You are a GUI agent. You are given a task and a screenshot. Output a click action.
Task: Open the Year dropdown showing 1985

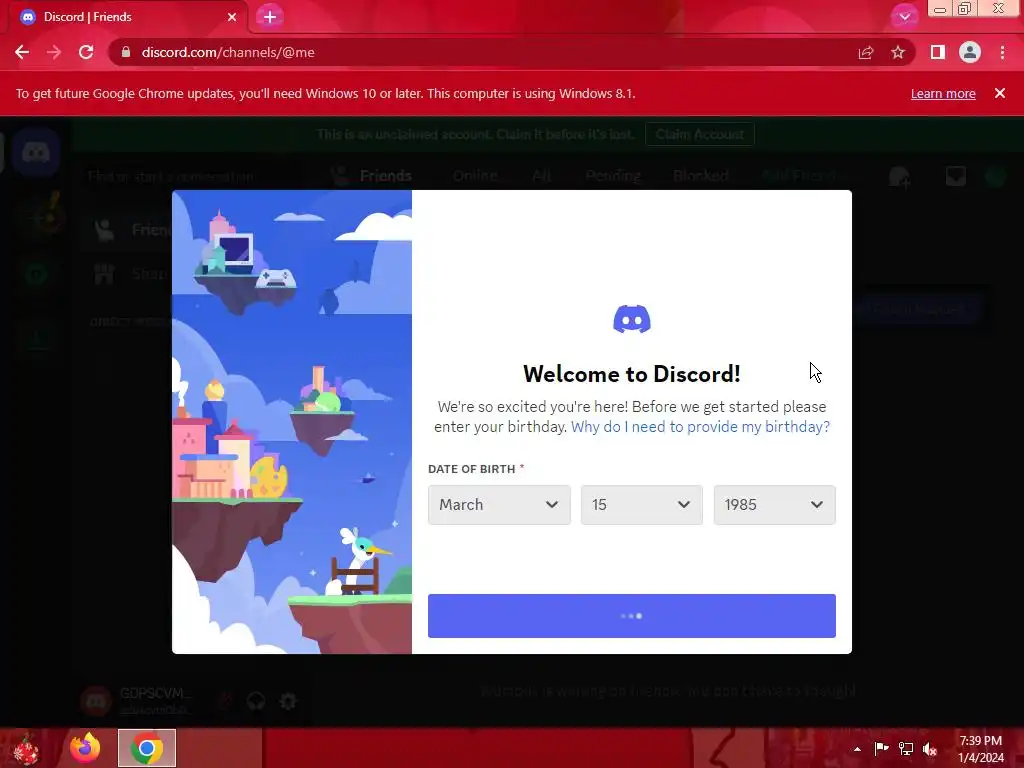tap(774, 505)
